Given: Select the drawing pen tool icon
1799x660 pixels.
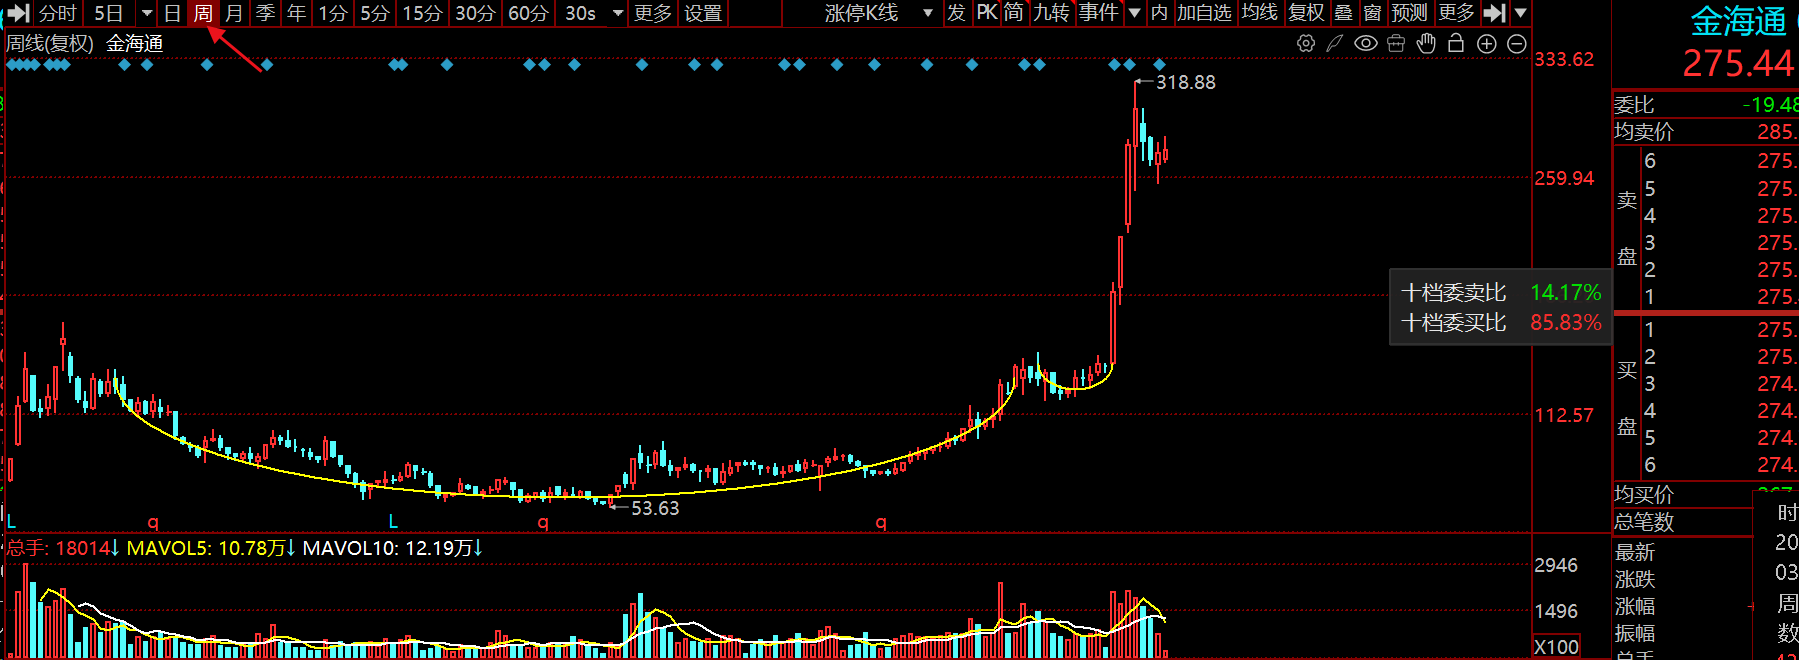Looking at the screenshot, I should tap(1335, 43).
